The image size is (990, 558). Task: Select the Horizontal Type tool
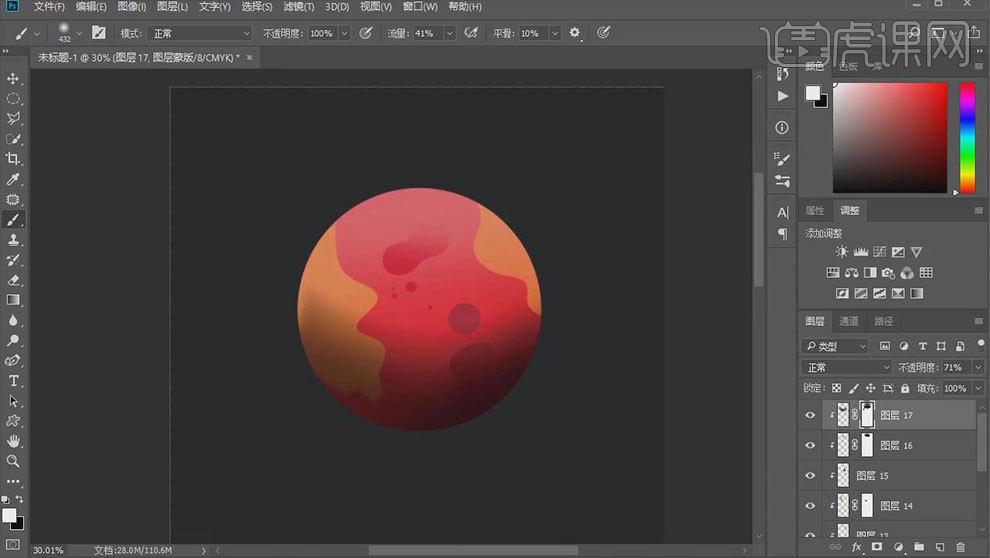(x=13, y=381)
